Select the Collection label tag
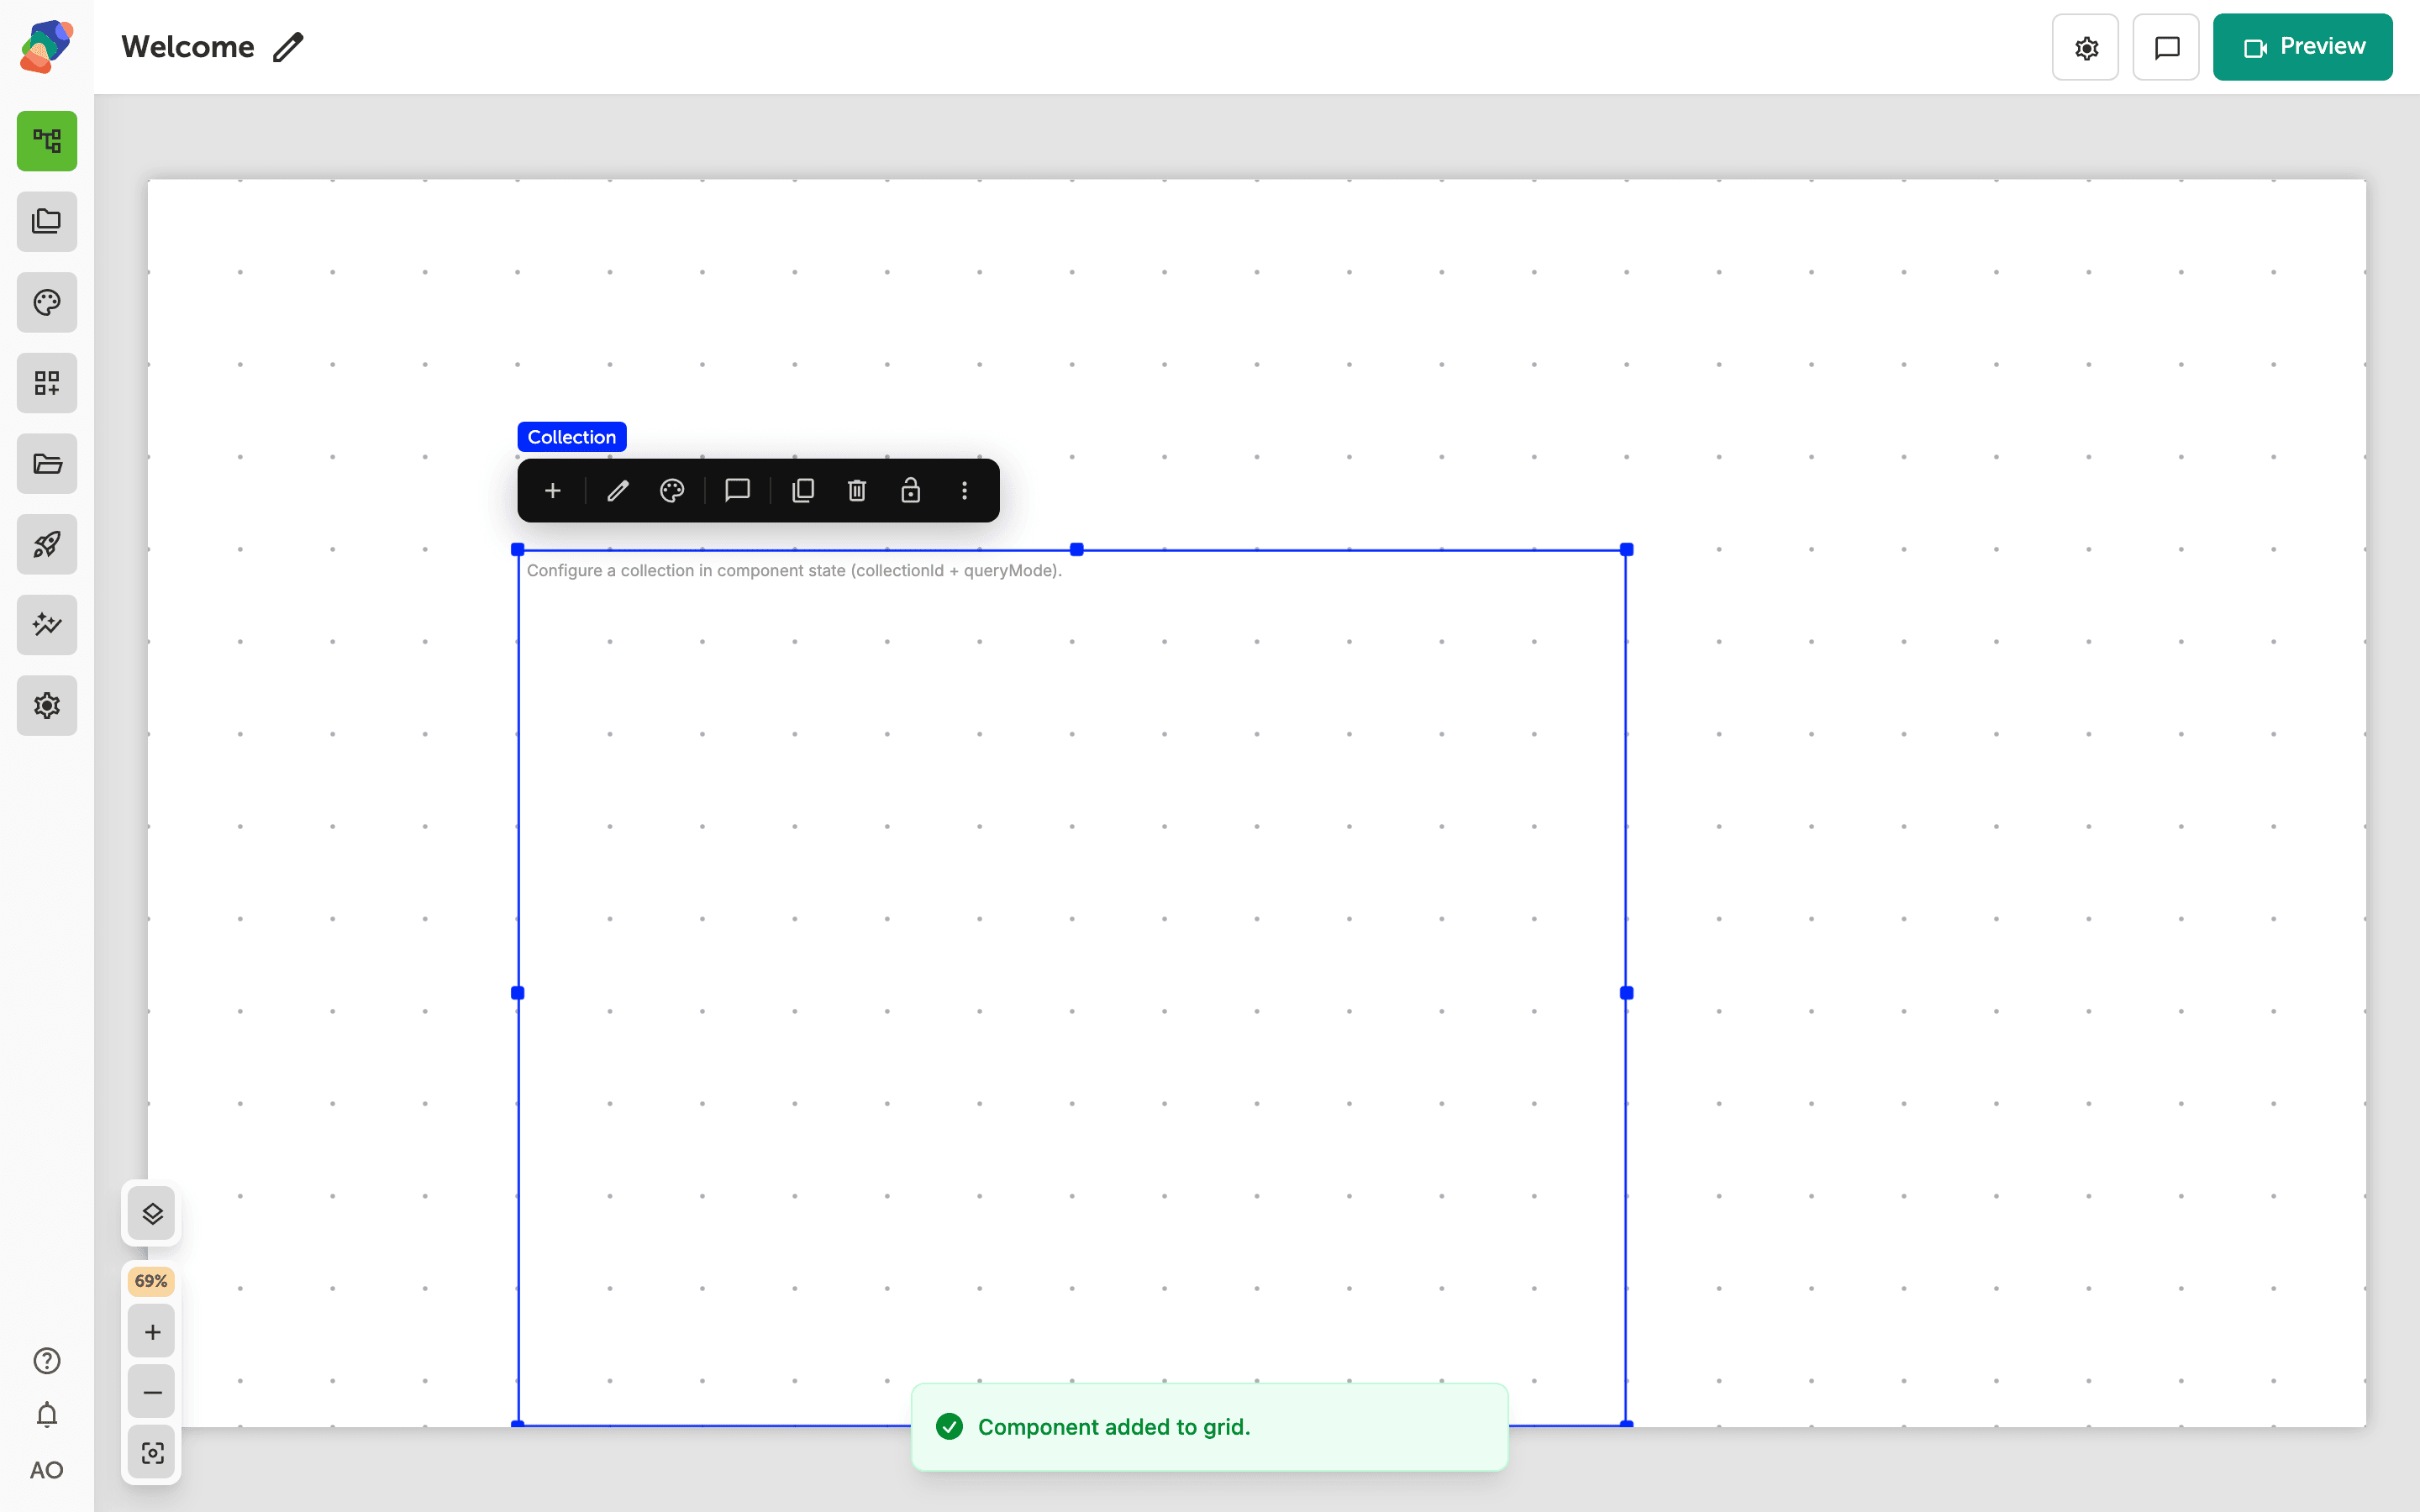This screenshot has height=1512, width=2420. tap(571, 437)
